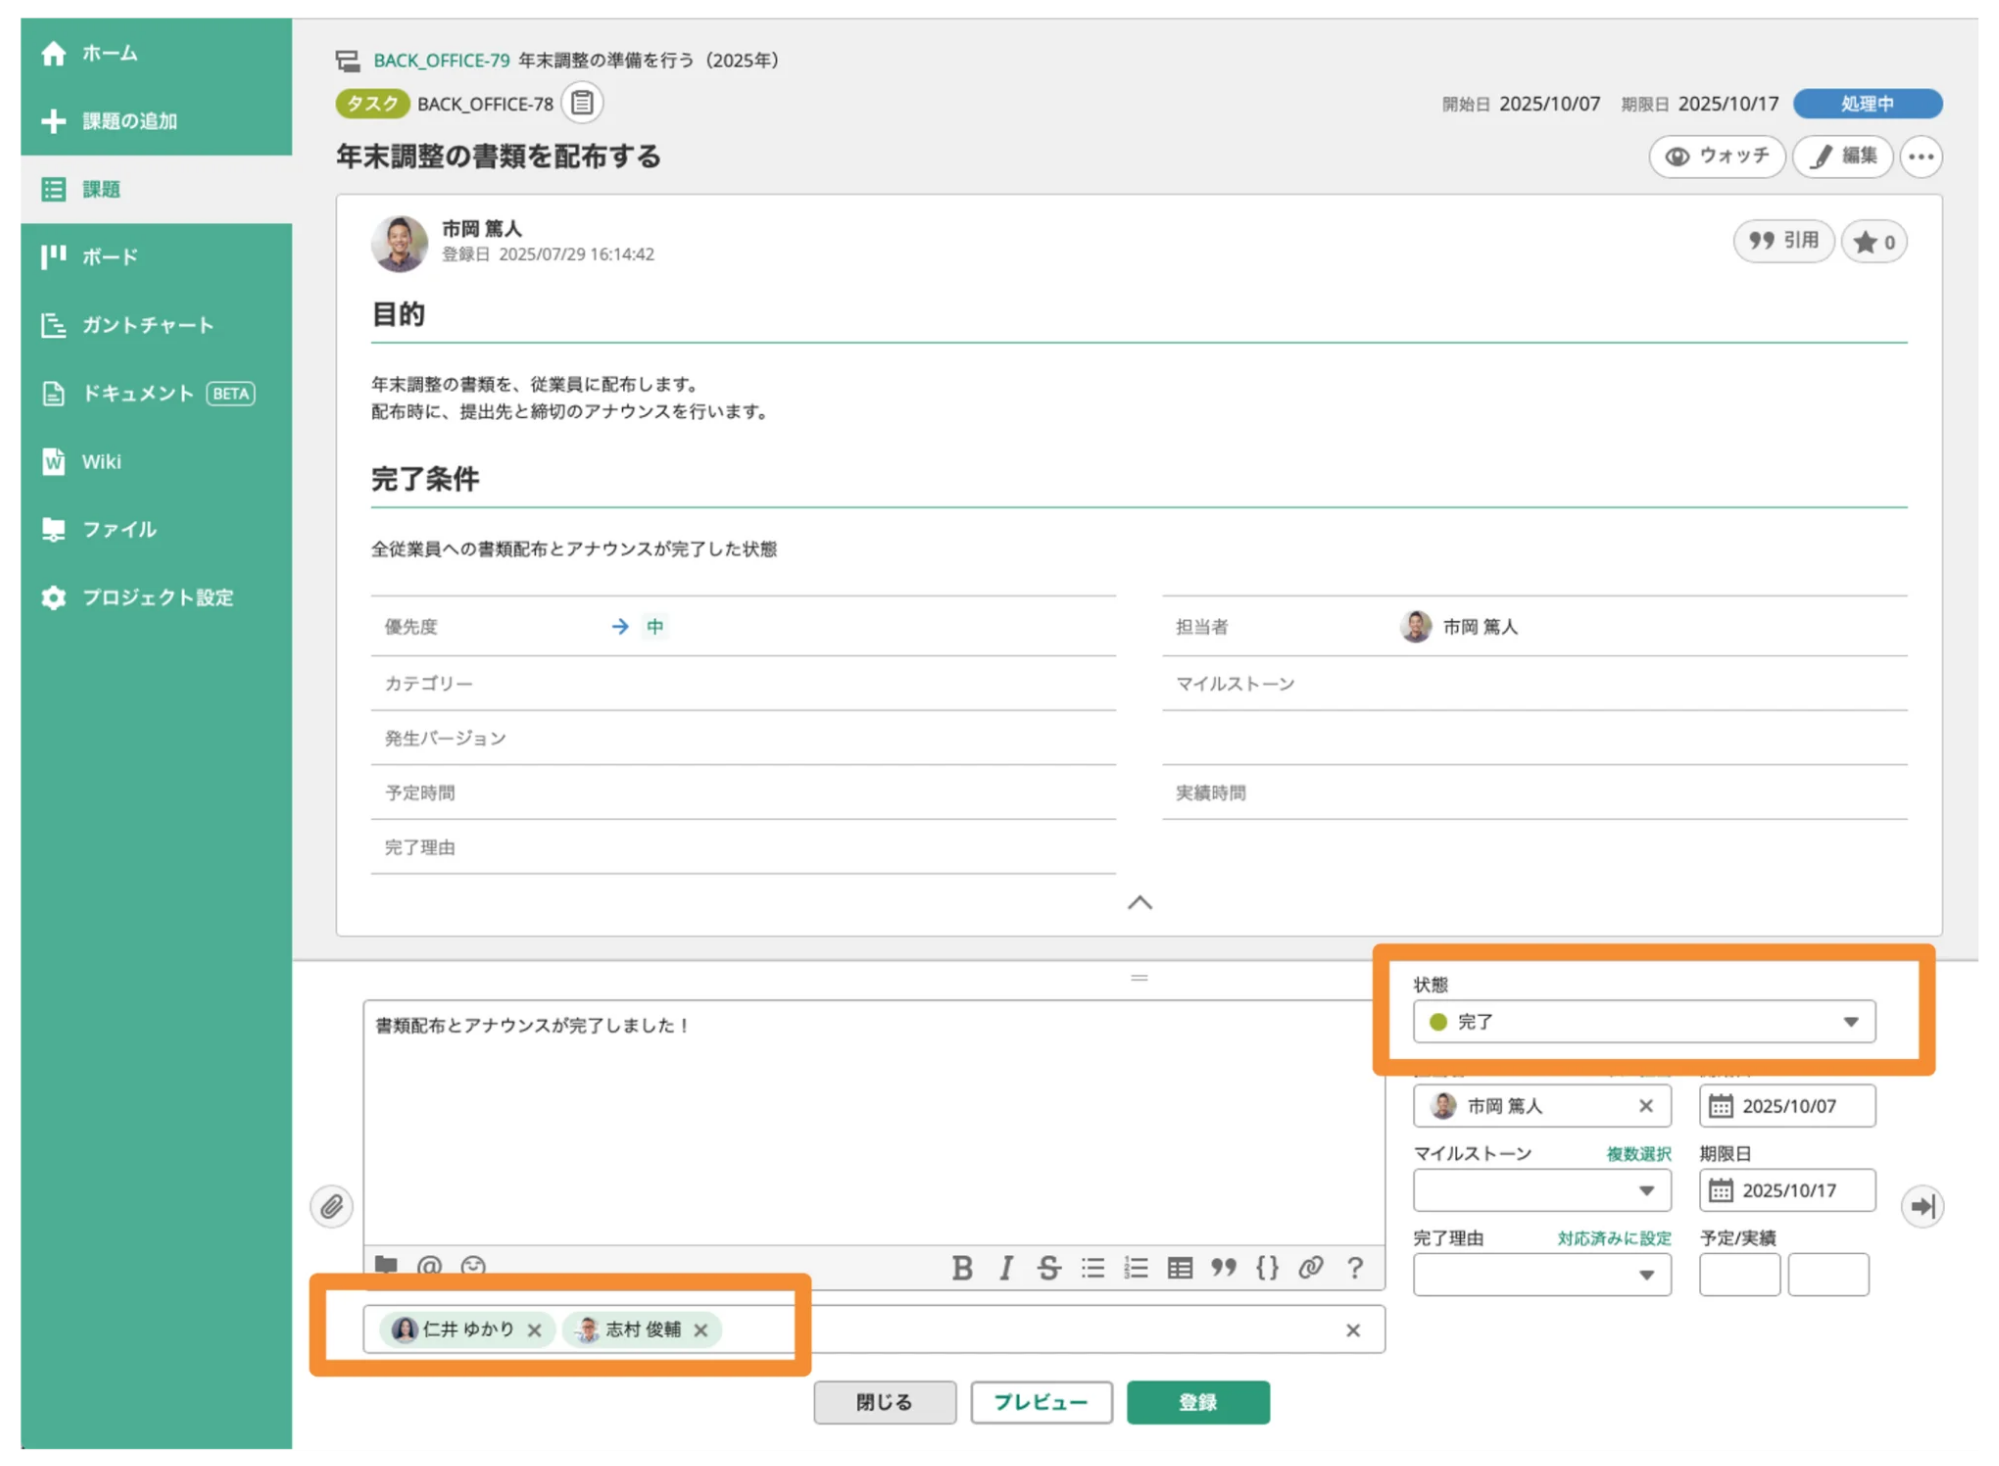
Task: Open the マイルストーン dropdown
Action: (1541, 1190)
